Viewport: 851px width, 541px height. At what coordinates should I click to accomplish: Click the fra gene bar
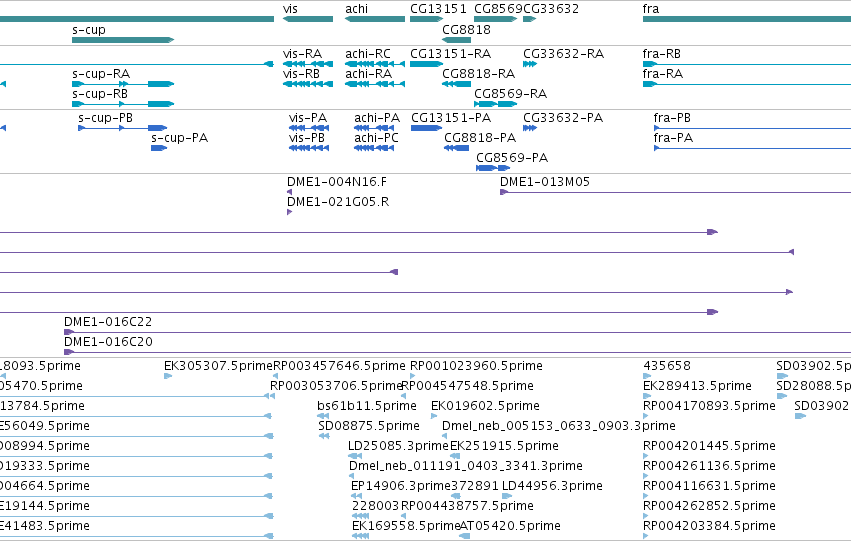click(747, 19)
